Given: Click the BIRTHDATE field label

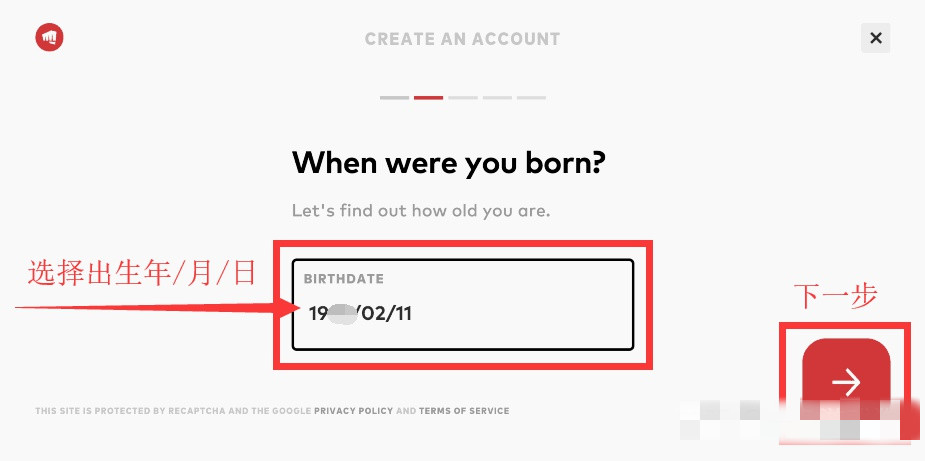Looking at the screenshot, I should (344, 279).
